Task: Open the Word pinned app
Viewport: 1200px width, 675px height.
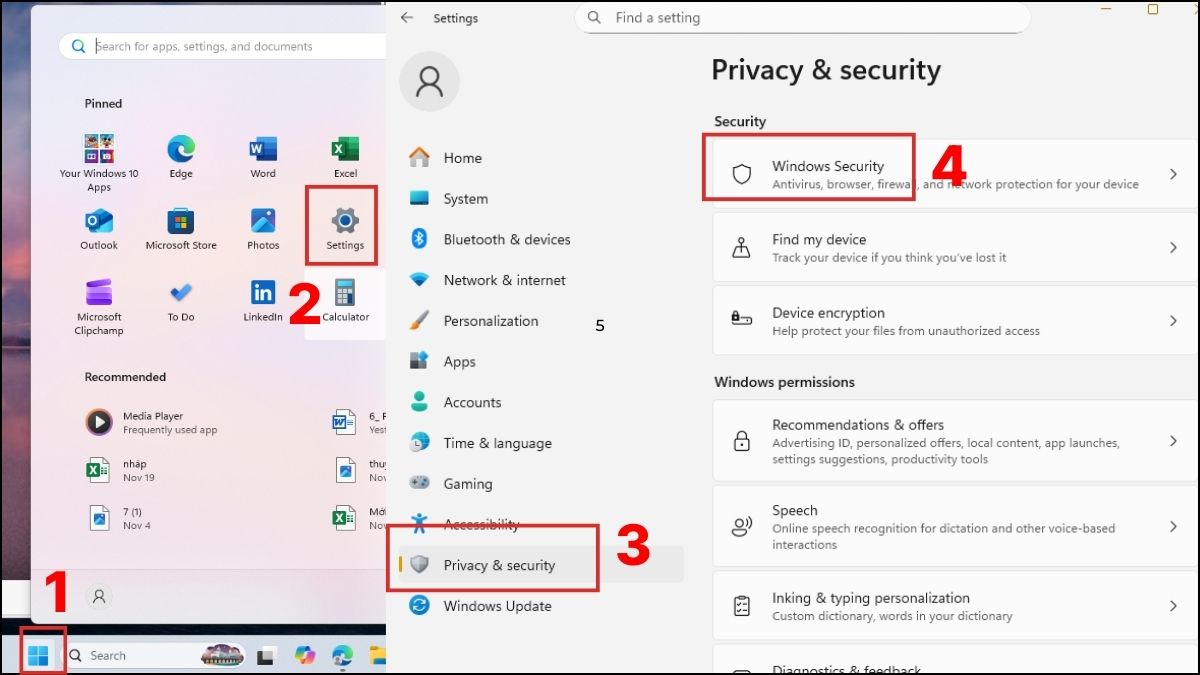Action: (x=263, y=156)
